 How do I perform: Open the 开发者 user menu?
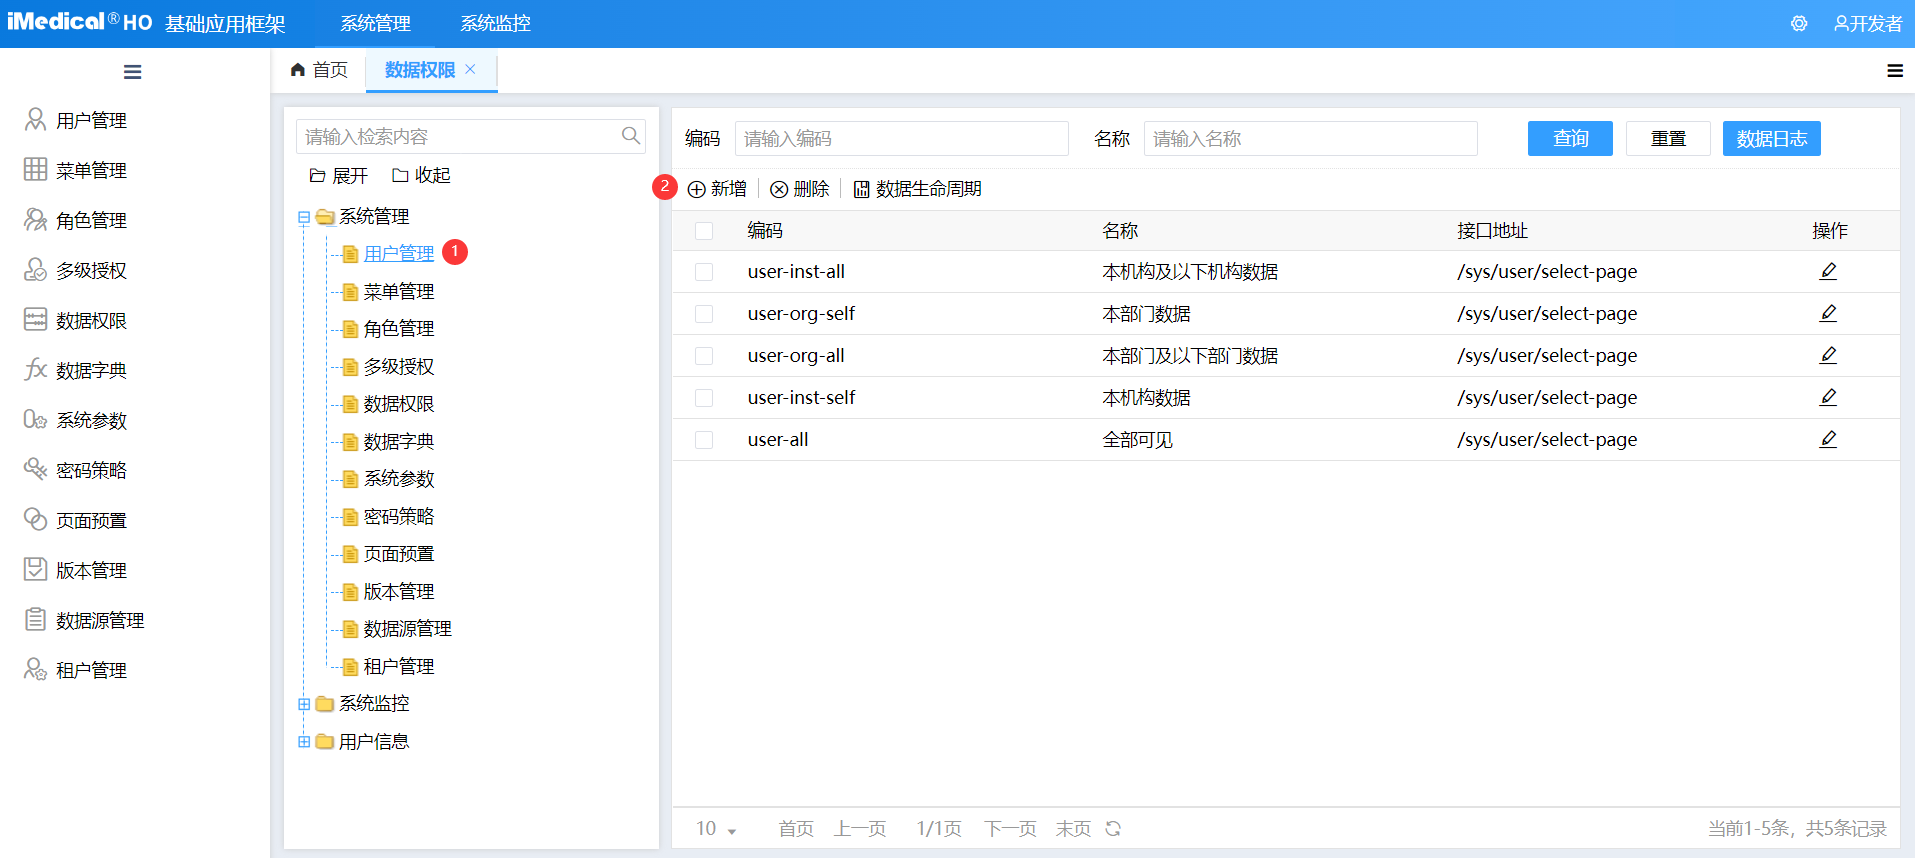(x=1867, y=23)
